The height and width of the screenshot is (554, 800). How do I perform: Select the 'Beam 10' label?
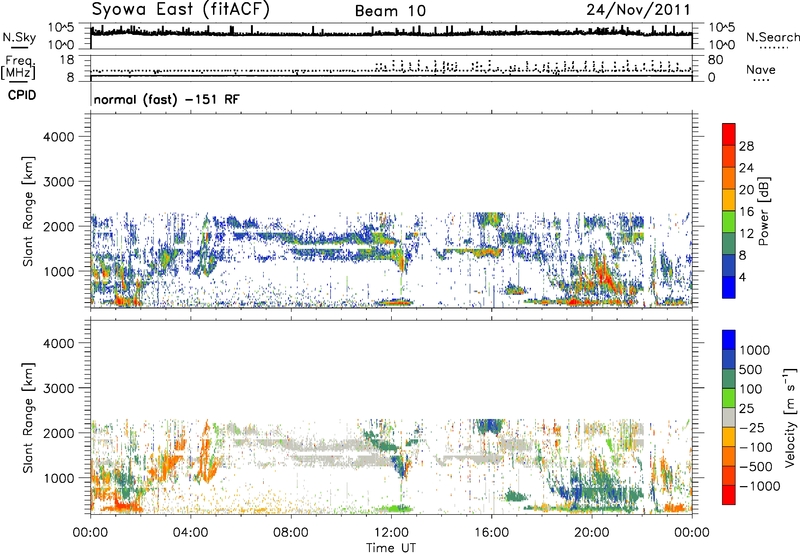click(390, 11)
